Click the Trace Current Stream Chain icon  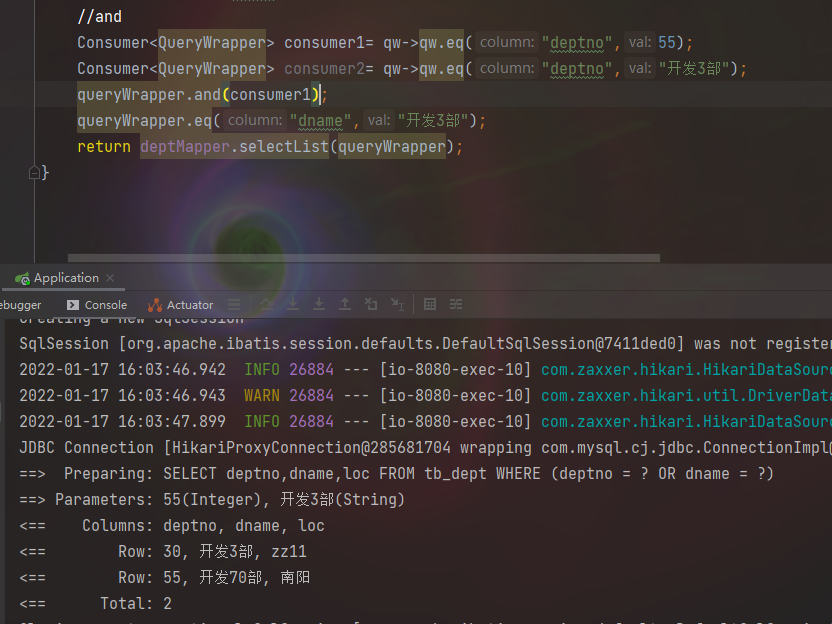456,304
